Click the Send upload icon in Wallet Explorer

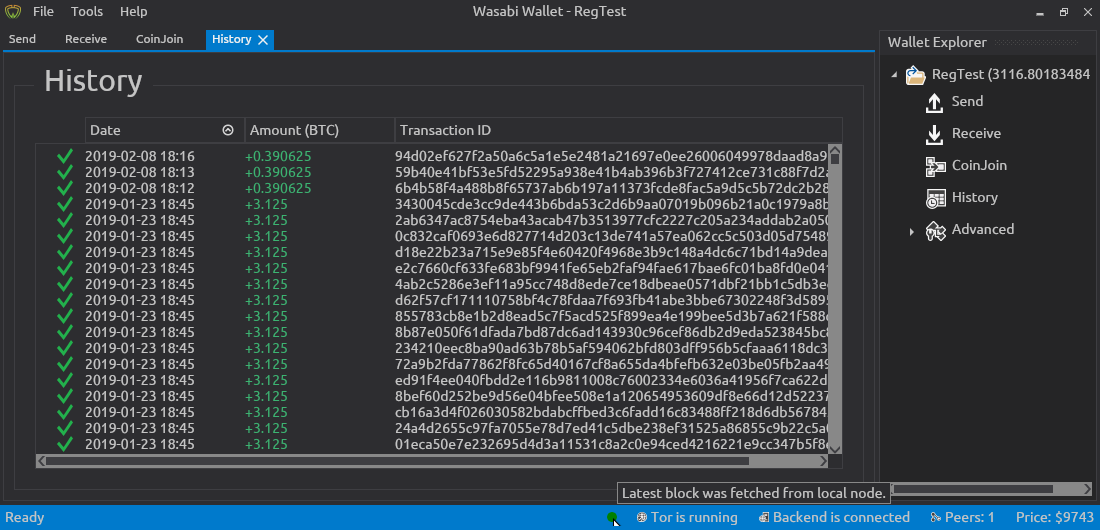(x=934, y=102)
